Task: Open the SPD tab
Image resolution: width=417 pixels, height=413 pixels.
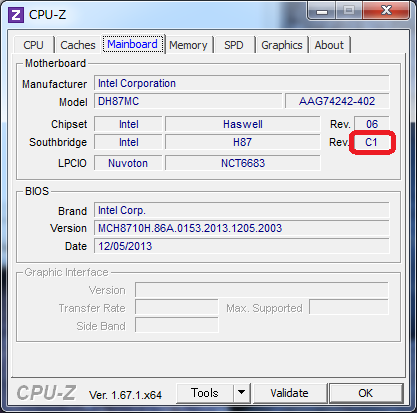Action: (233, 45)
